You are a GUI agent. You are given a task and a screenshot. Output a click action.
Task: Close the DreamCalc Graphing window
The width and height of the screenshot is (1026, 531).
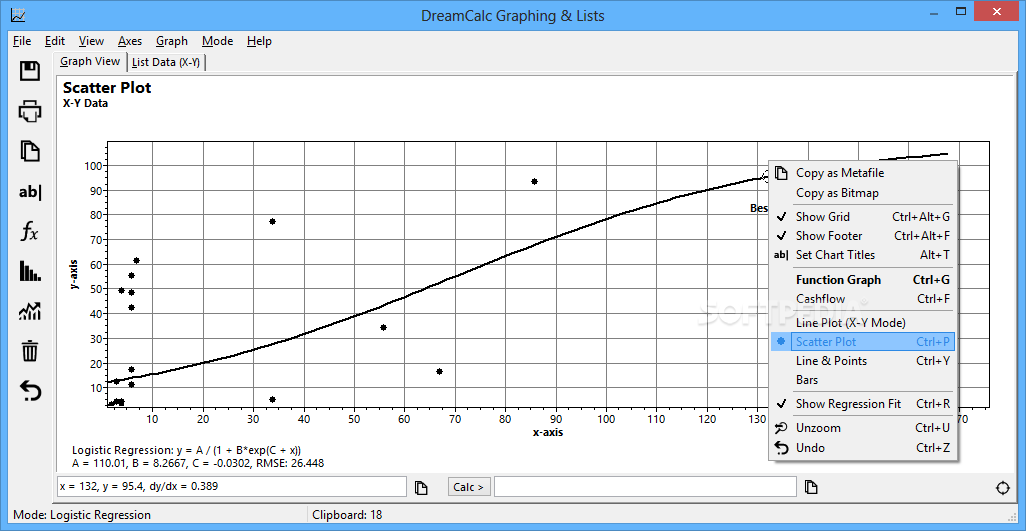pos(999,11)
